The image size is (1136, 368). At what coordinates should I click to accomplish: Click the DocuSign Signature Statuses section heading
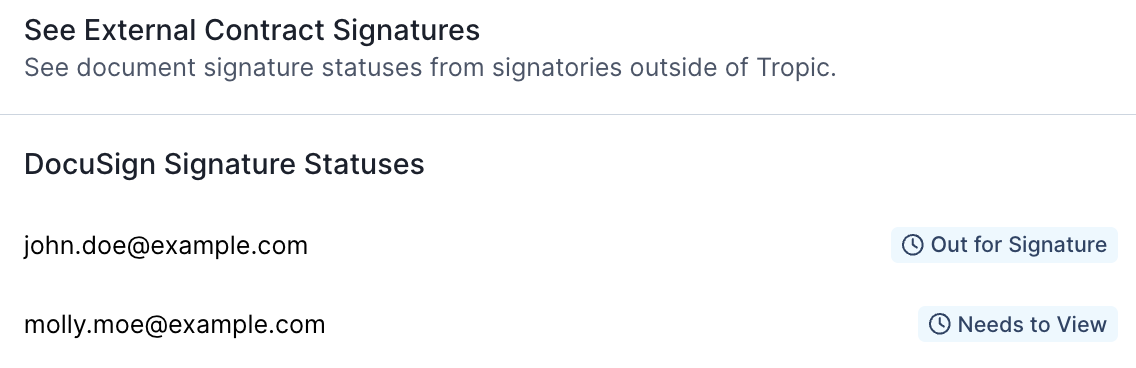point(225,164)
